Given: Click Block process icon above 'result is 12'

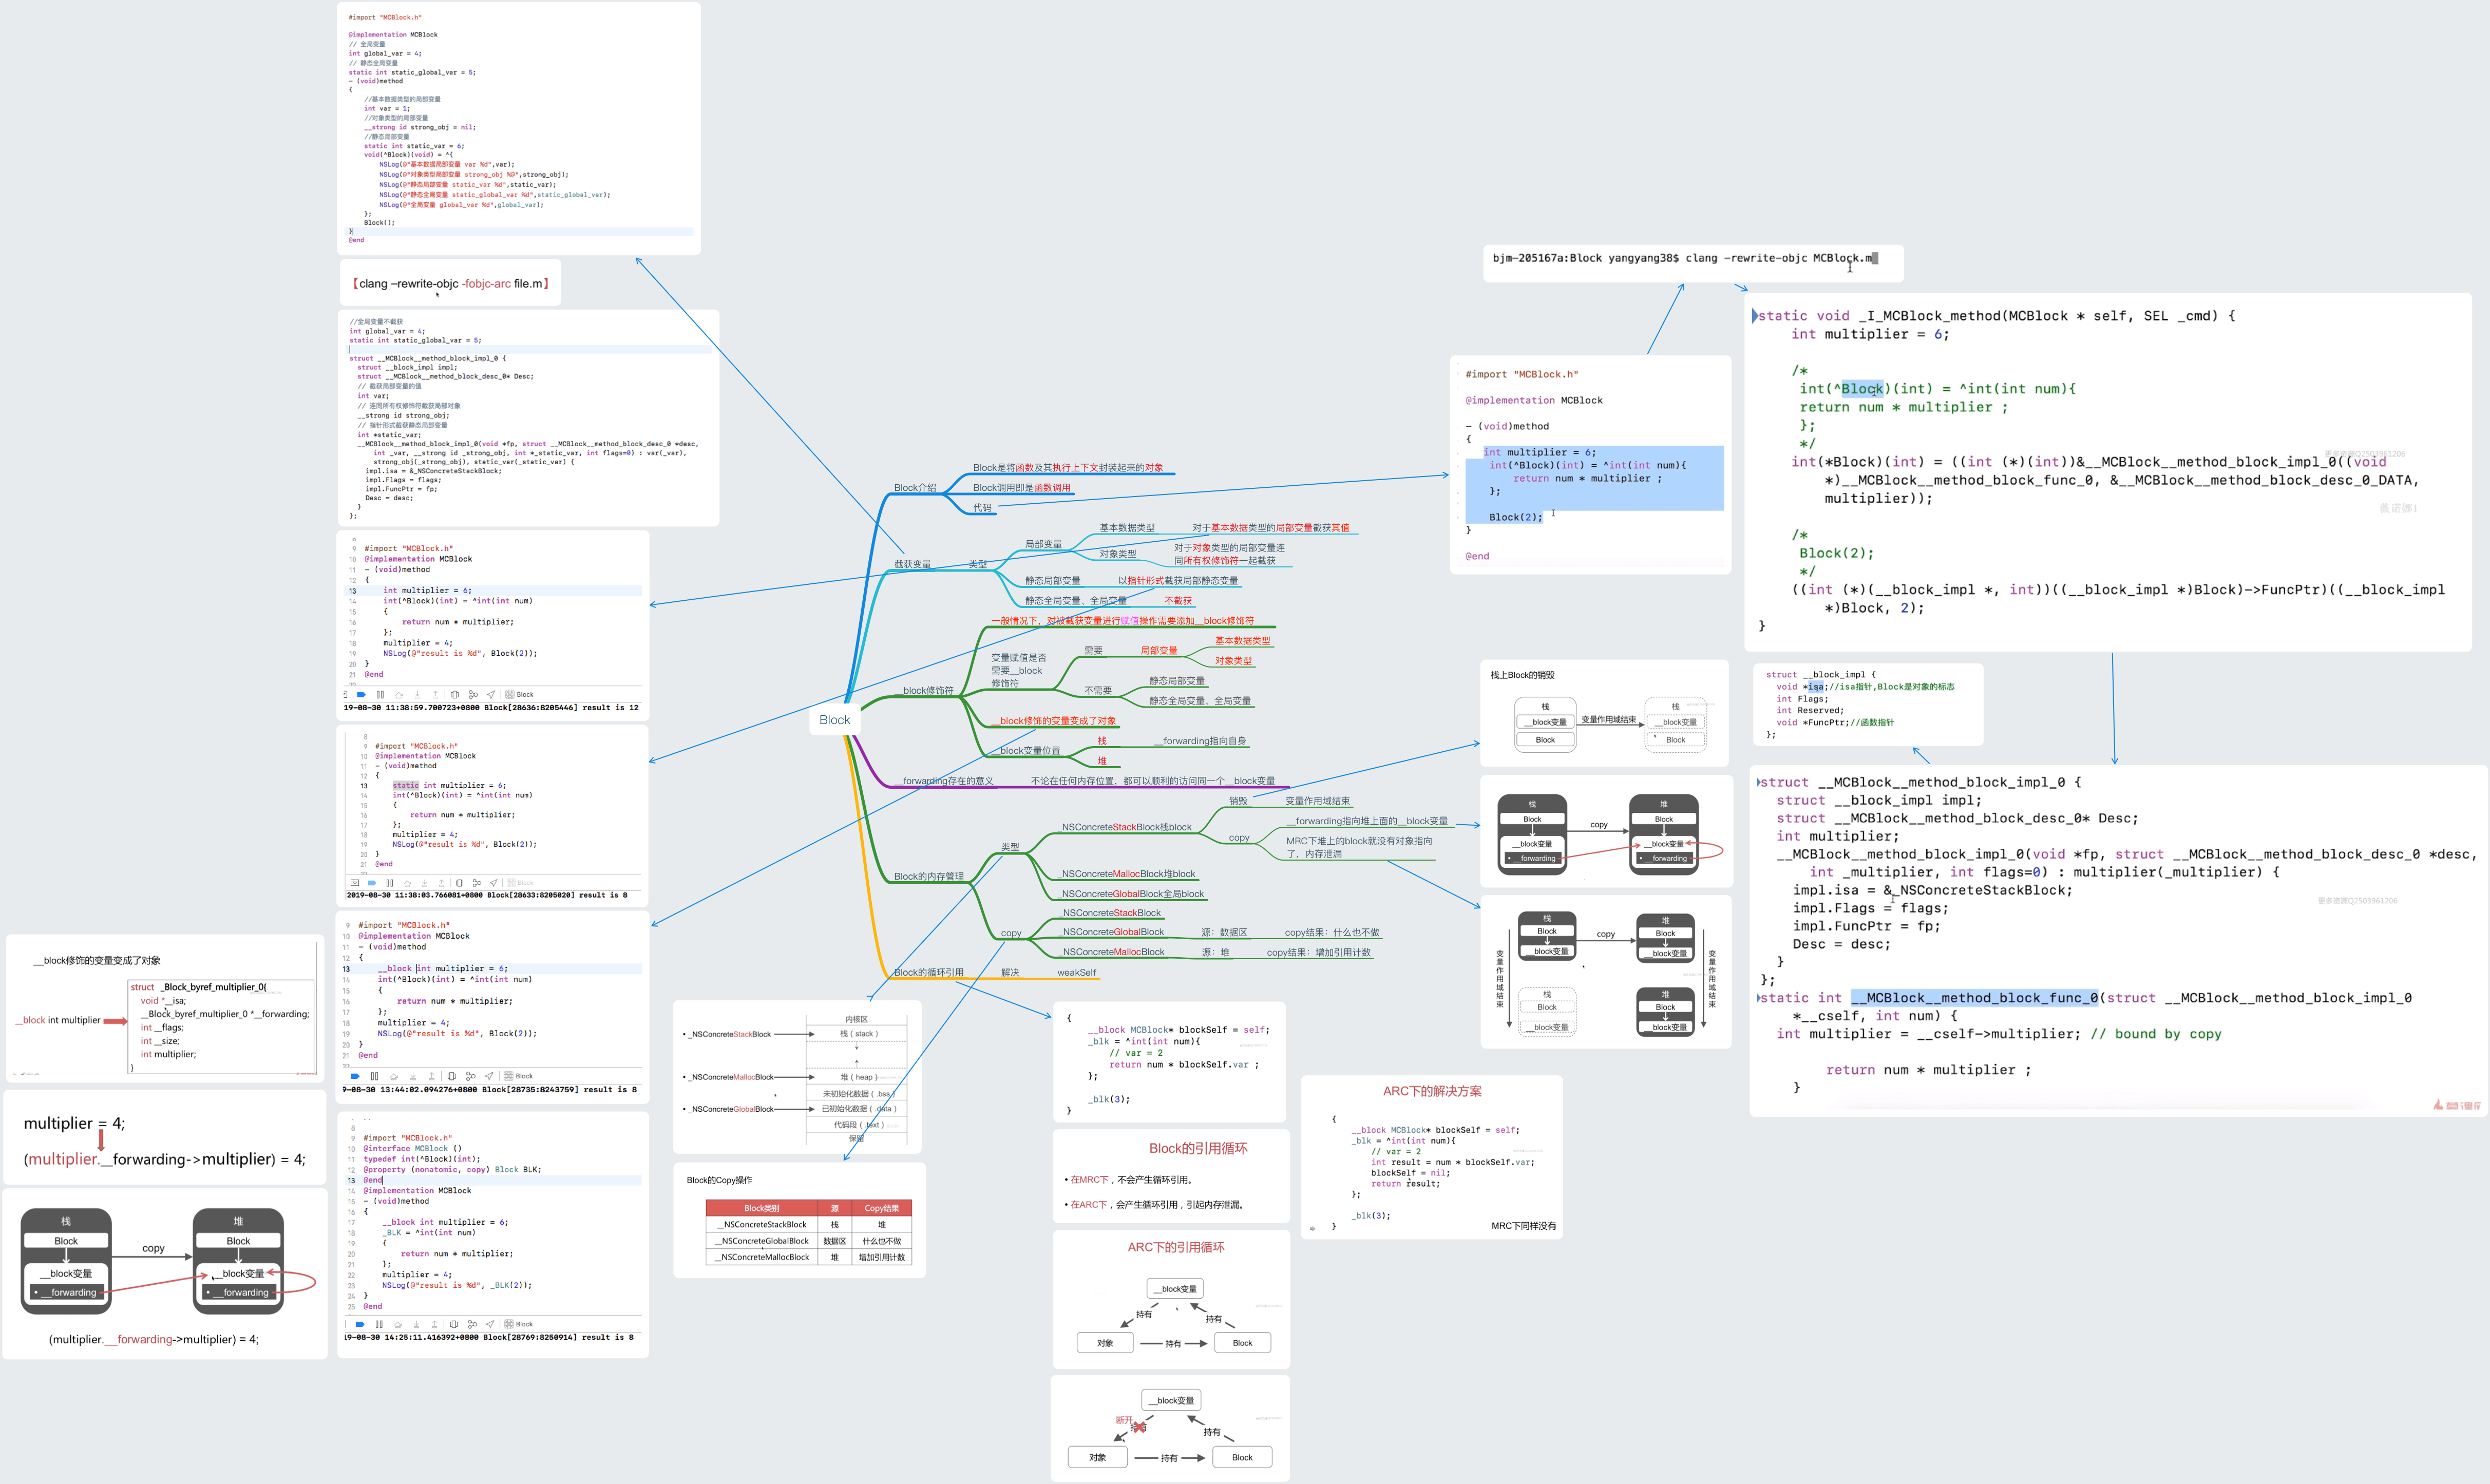Looking at the screenshot, I should click(x=510, y=695).
